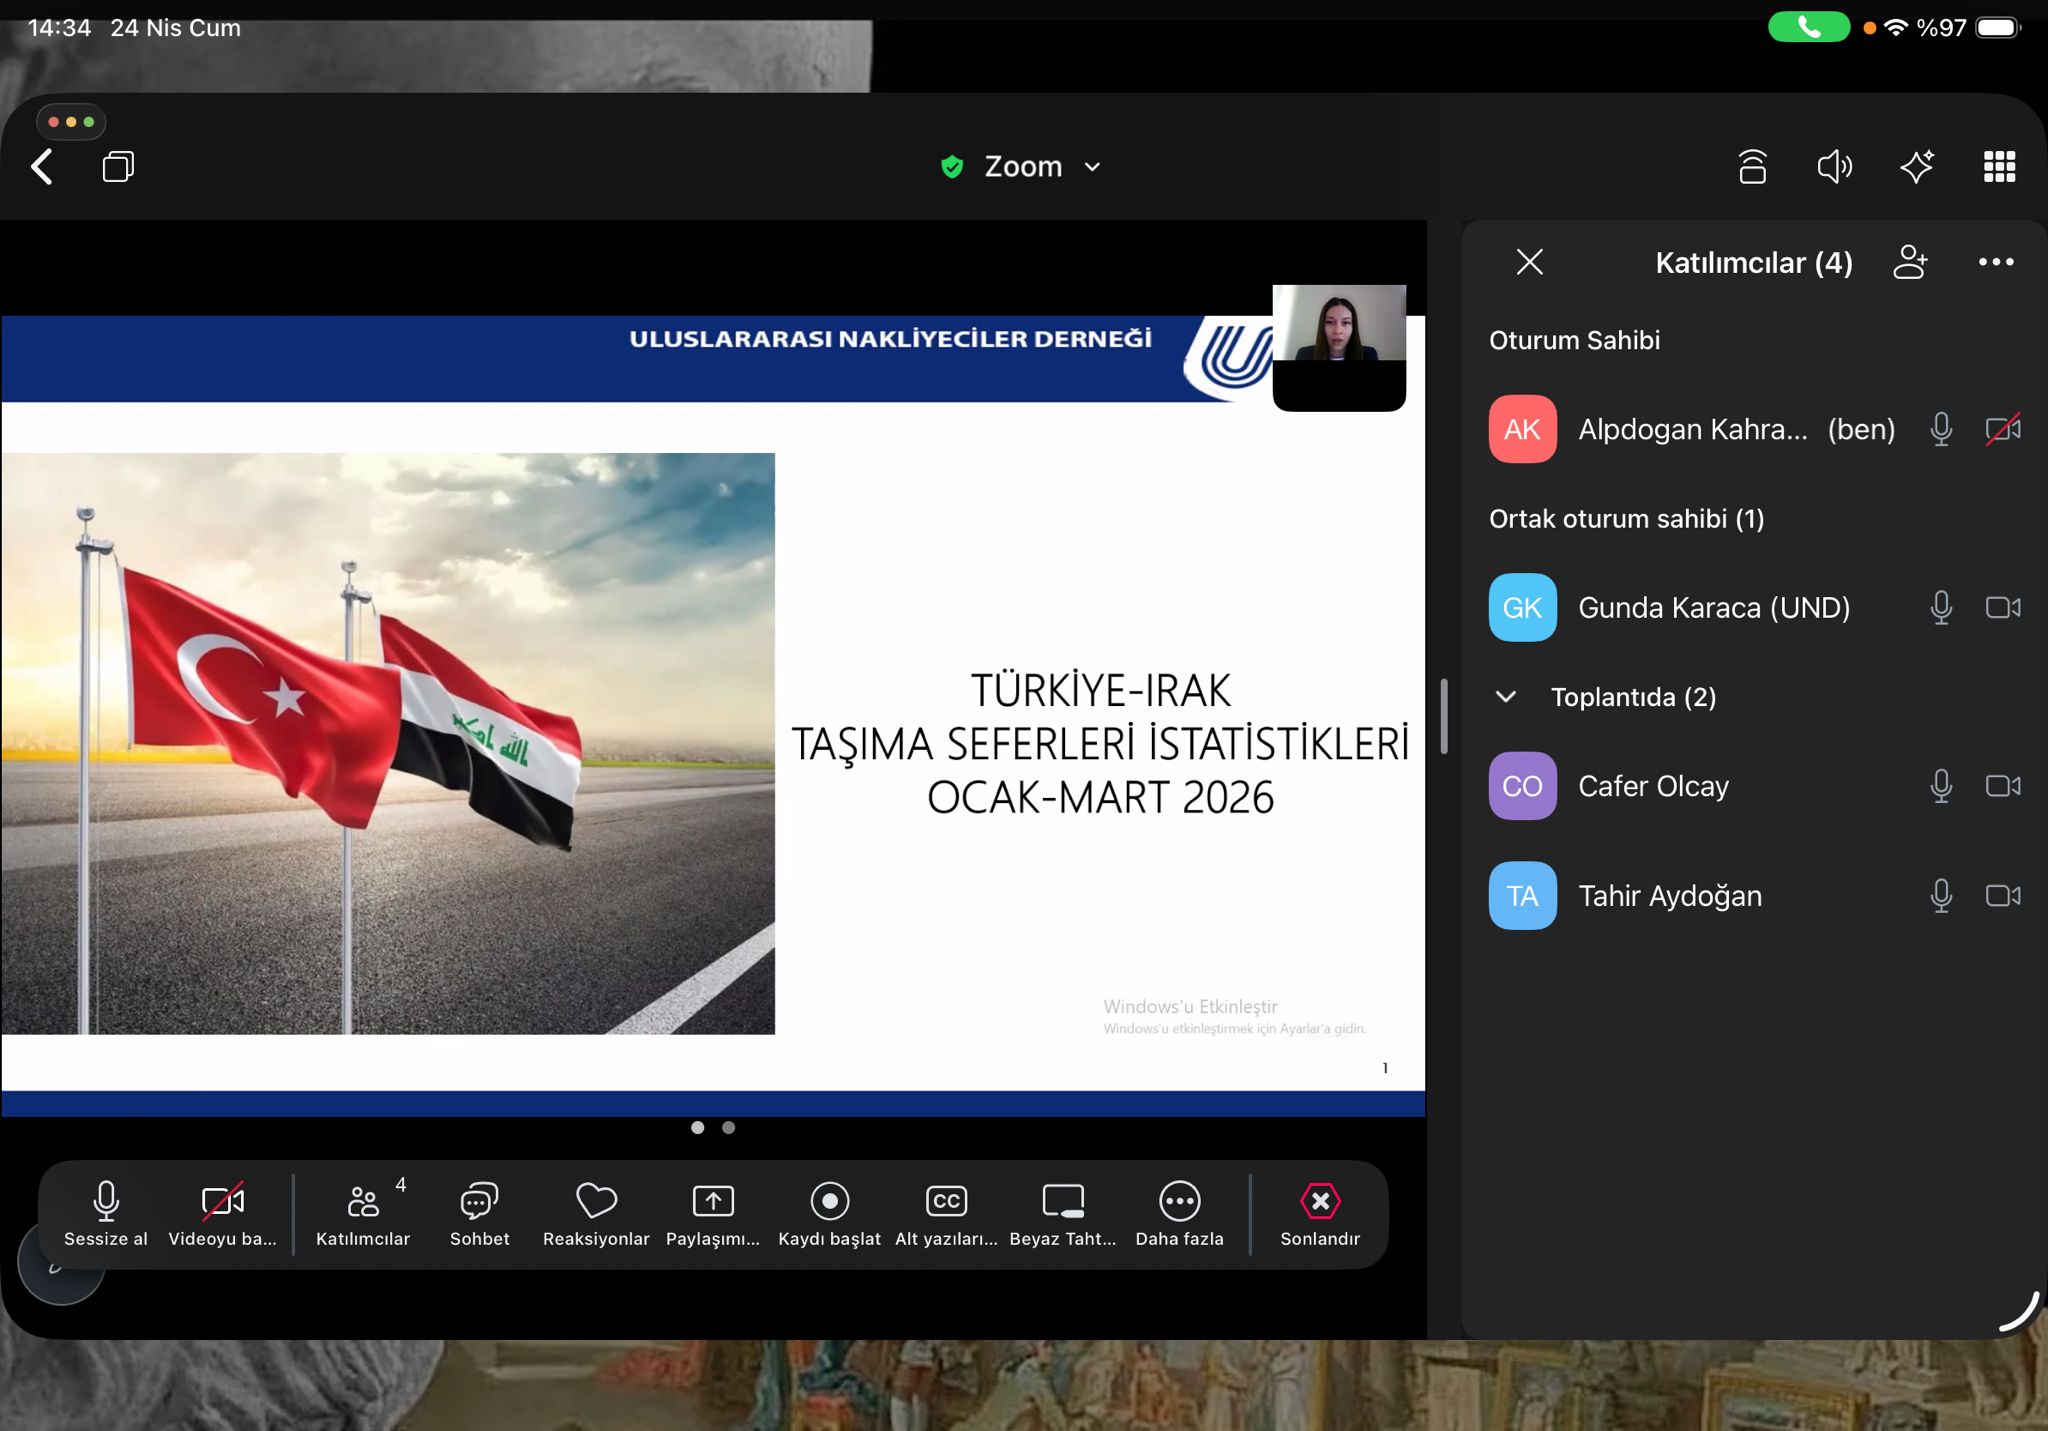Open the Daha fazla menu
Screen dimensions: 2048x1431
pos(1179,1213)
